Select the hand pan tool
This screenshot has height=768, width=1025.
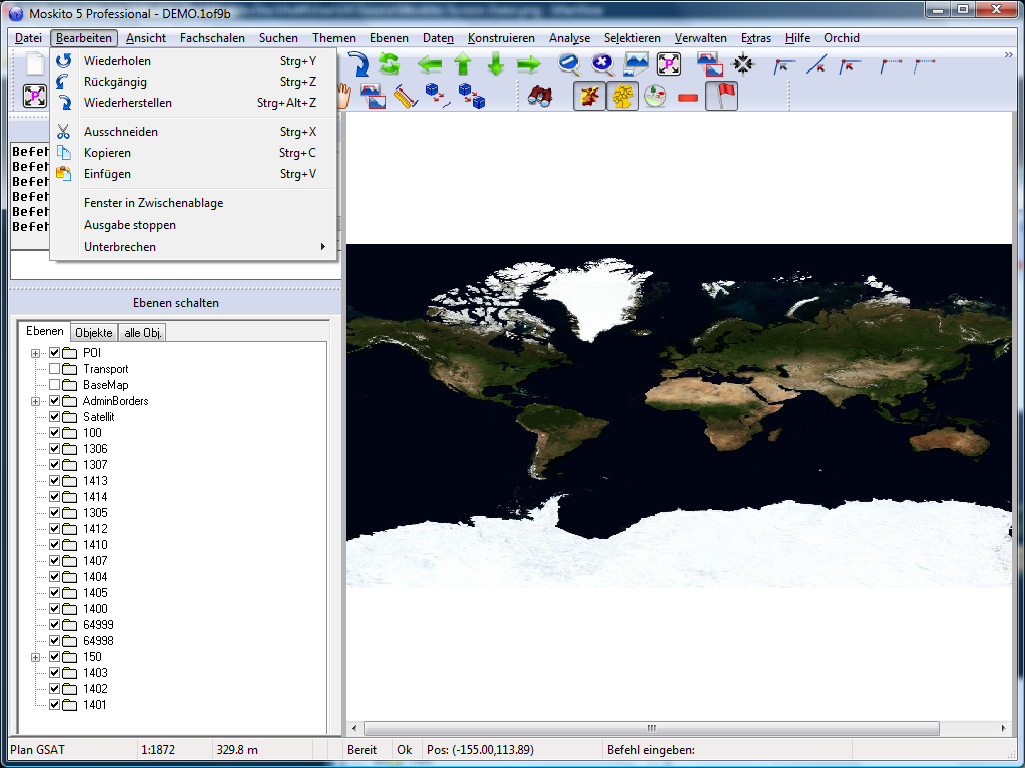pyautogui.click(x=343, y=97)
